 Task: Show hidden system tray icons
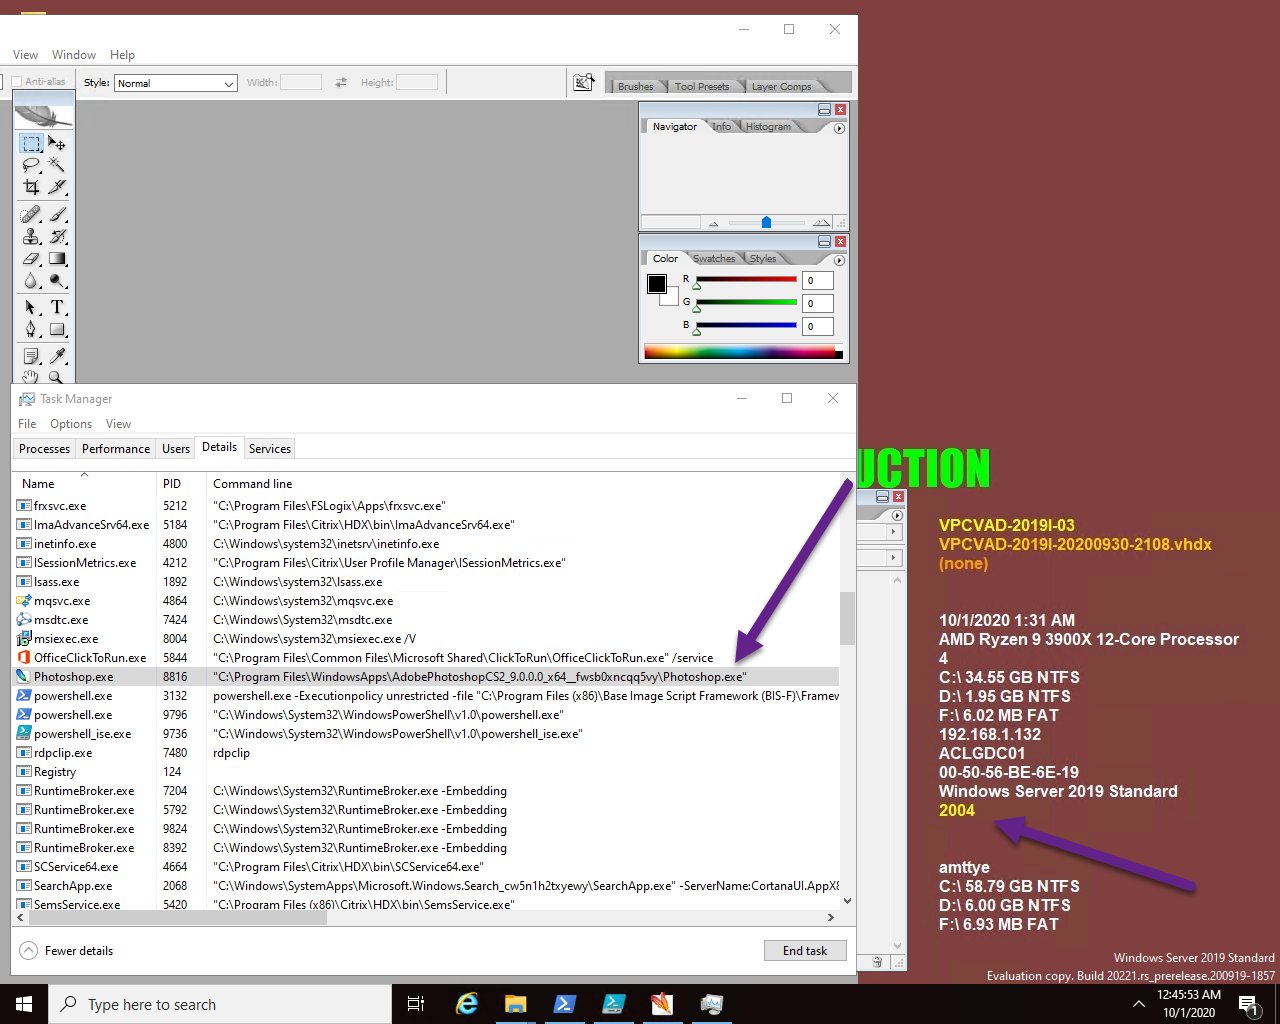[1138, 1004]
